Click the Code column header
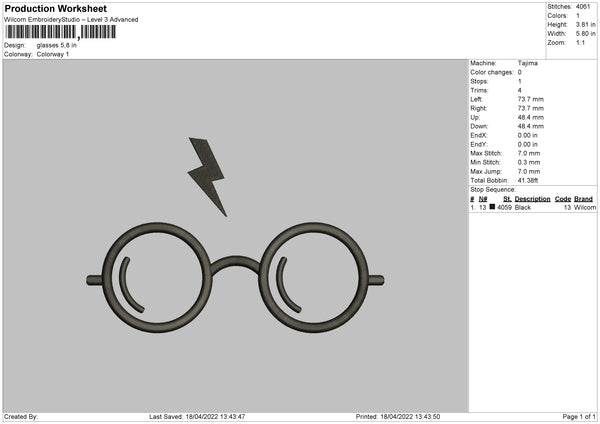 point(562,199)
